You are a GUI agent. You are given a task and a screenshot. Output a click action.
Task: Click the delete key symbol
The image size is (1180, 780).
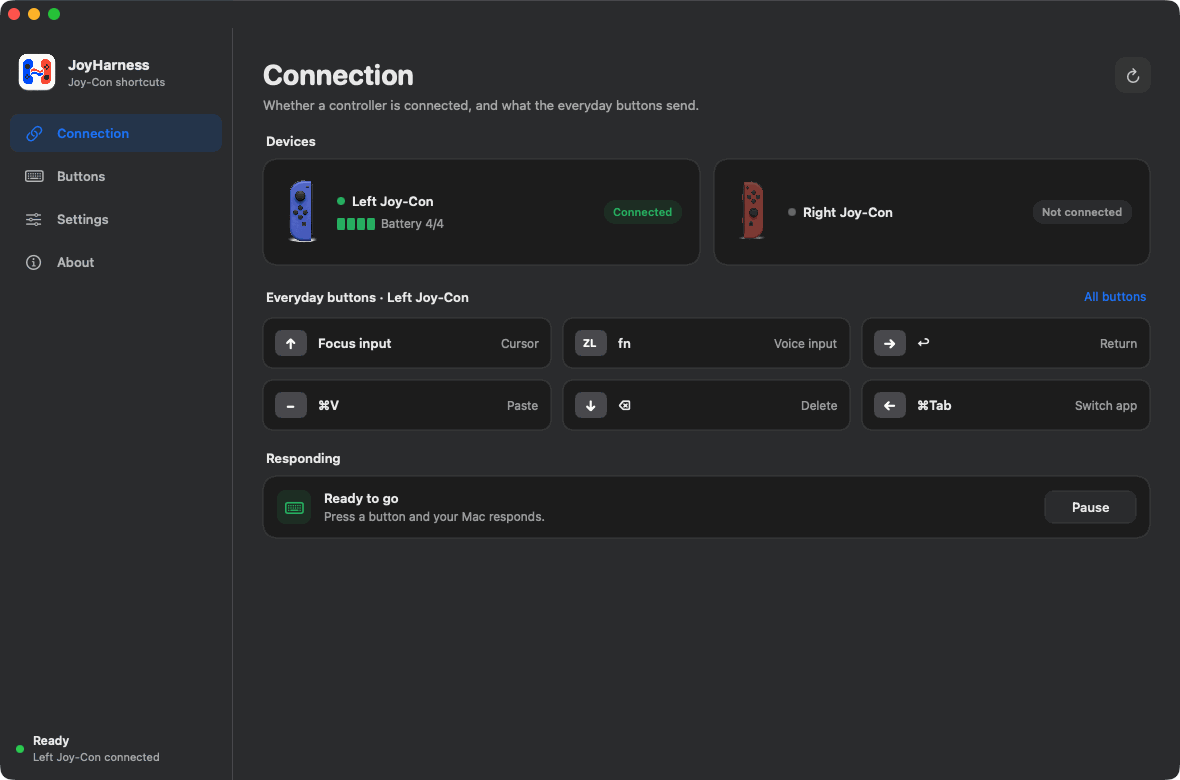(625, 405)
